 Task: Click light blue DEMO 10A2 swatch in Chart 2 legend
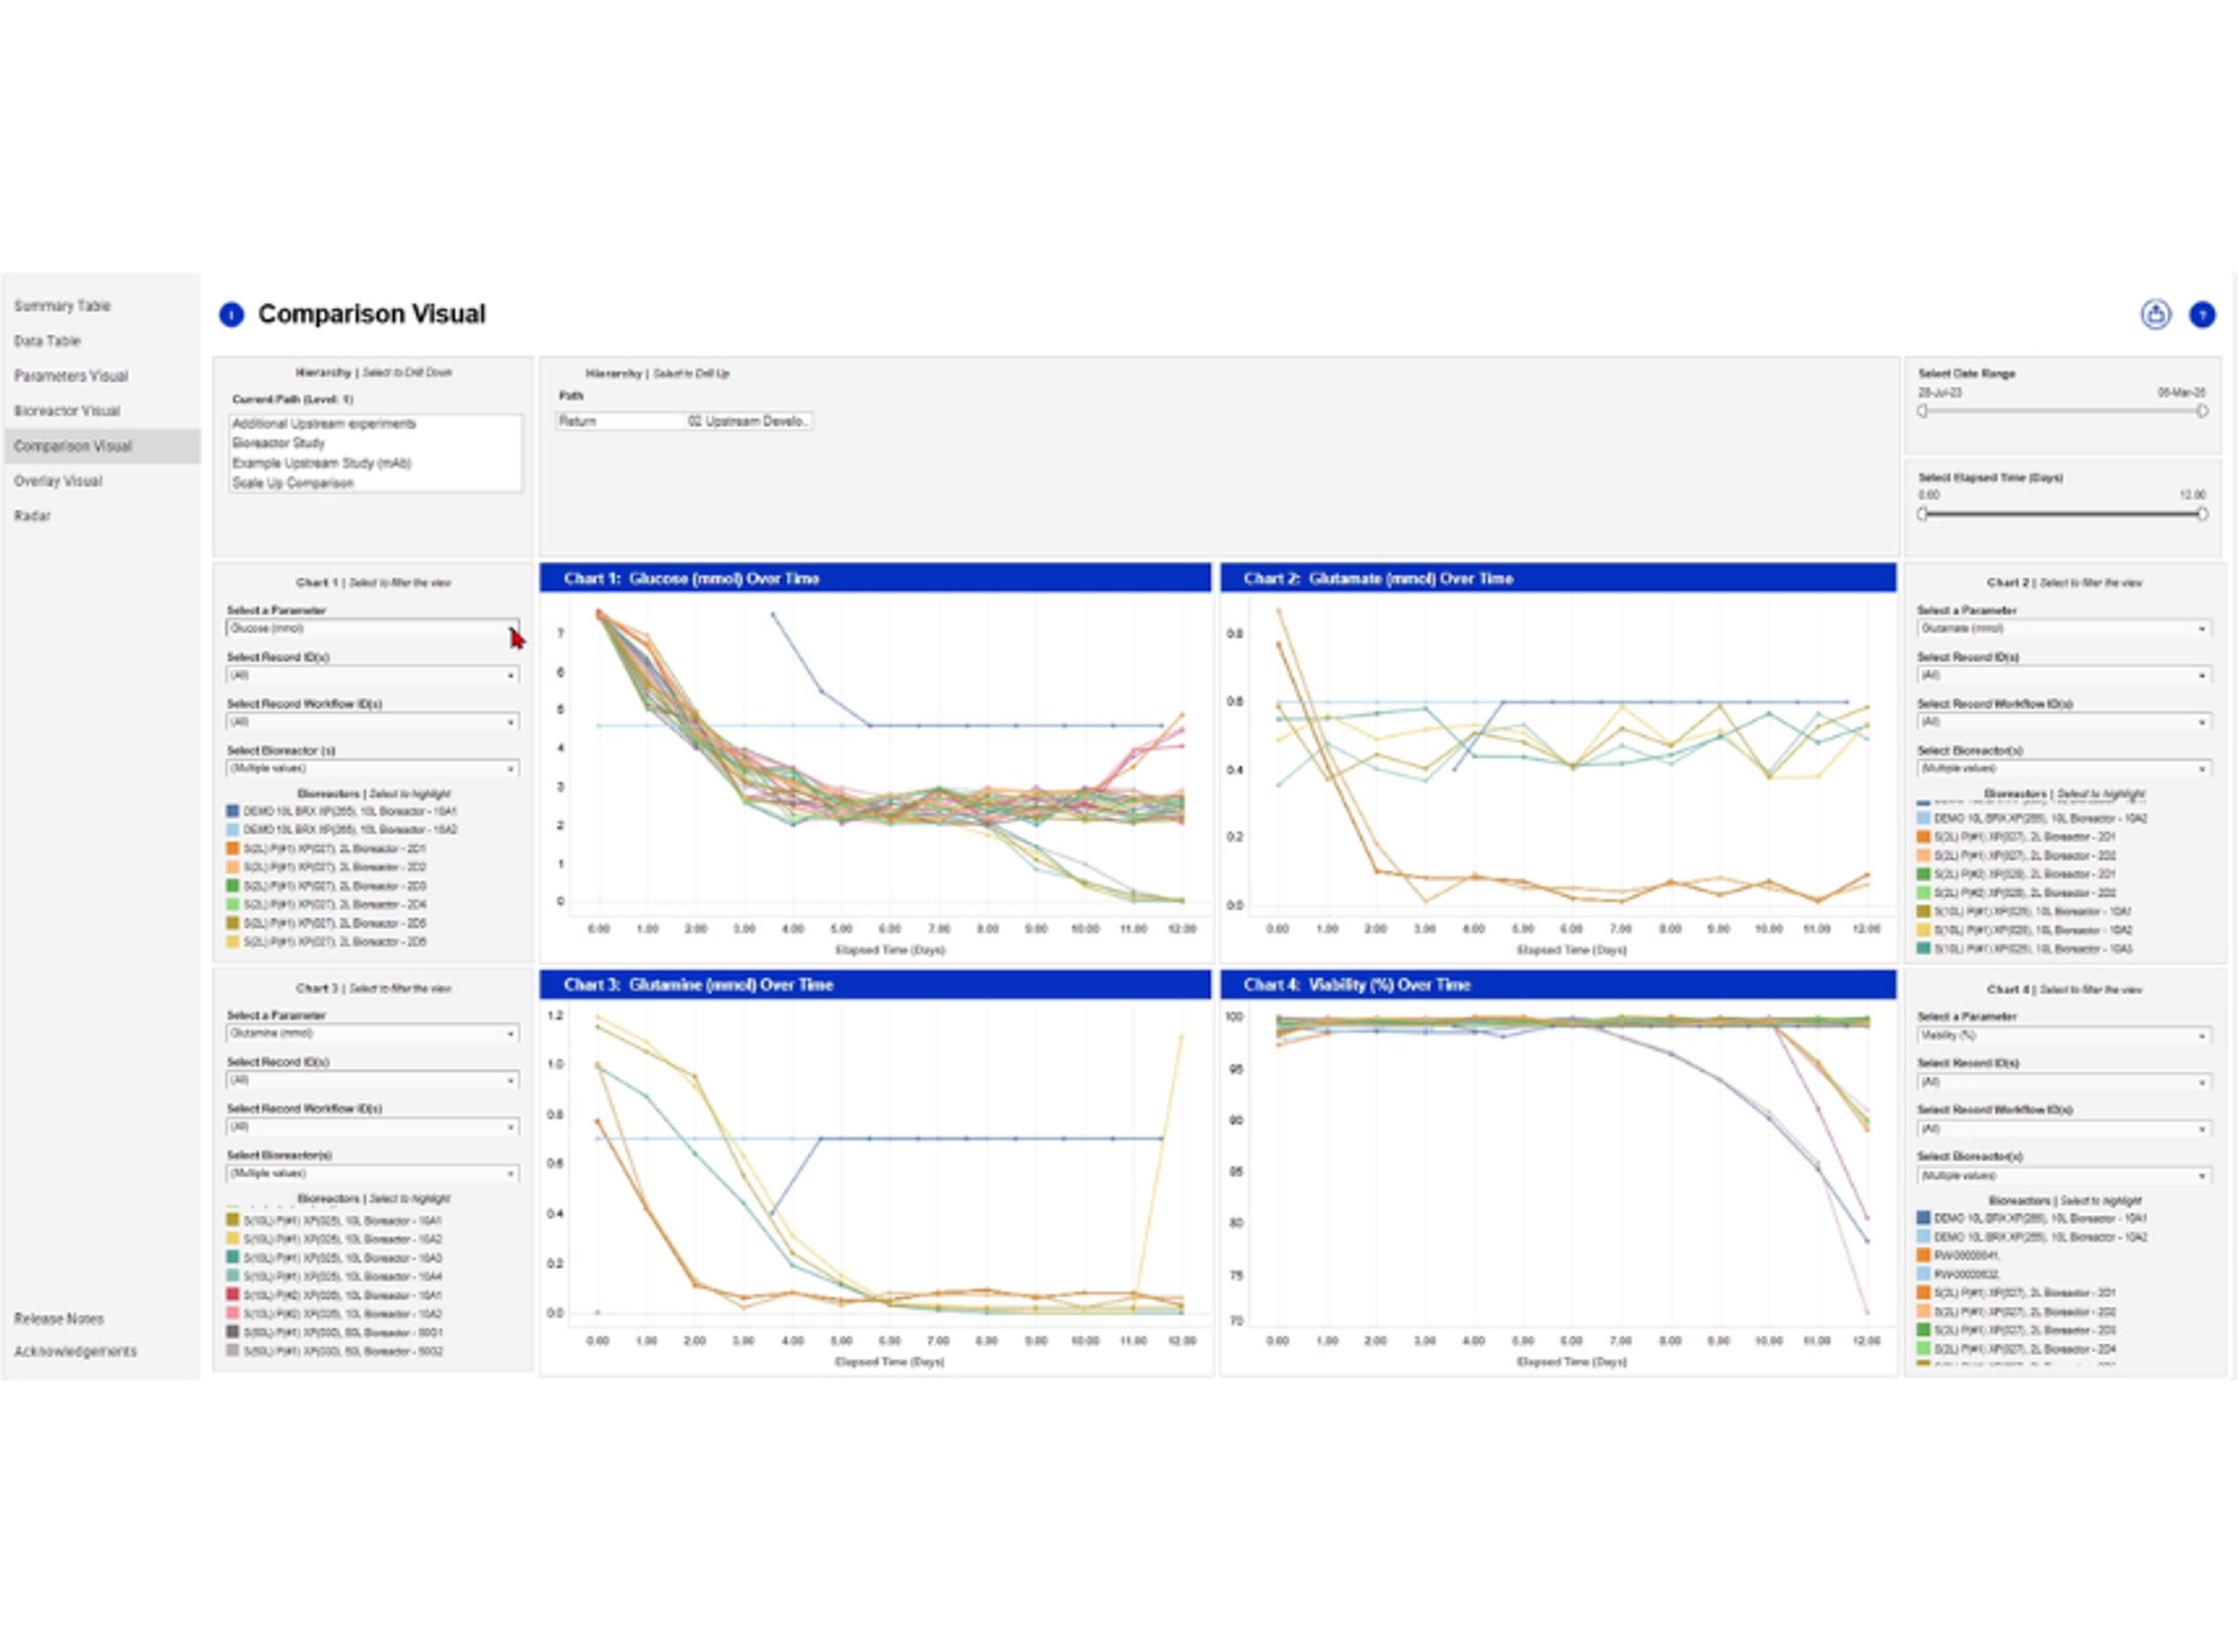1924,819
